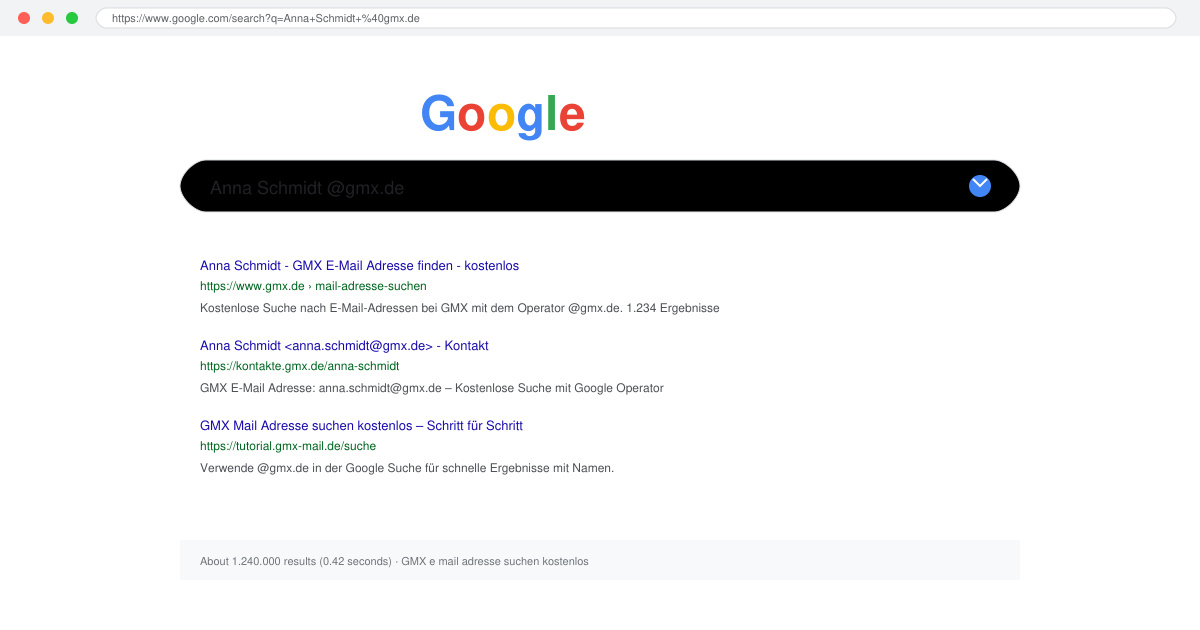Click the browser address bar URL
Viewport: 1200px width, 630px height.
(636, 18)
